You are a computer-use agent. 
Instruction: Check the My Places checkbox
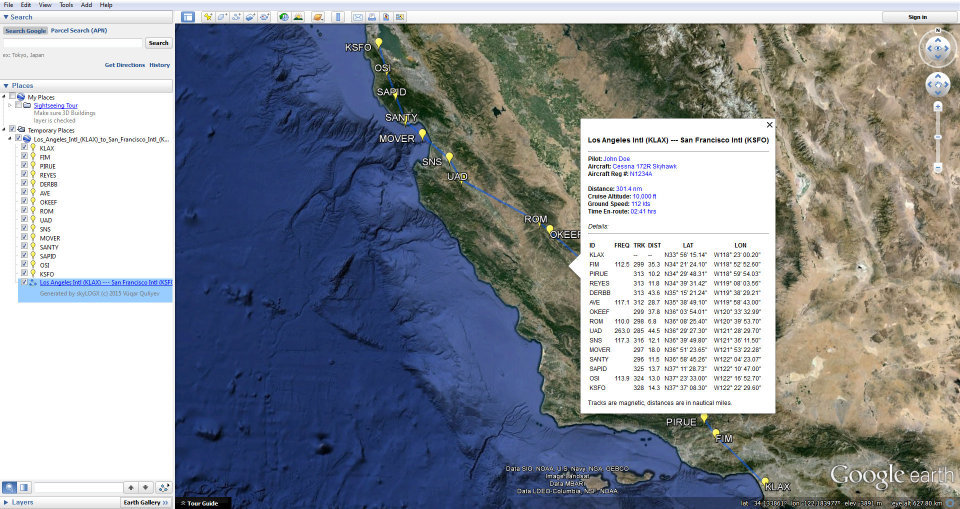(x=12, y=97)
